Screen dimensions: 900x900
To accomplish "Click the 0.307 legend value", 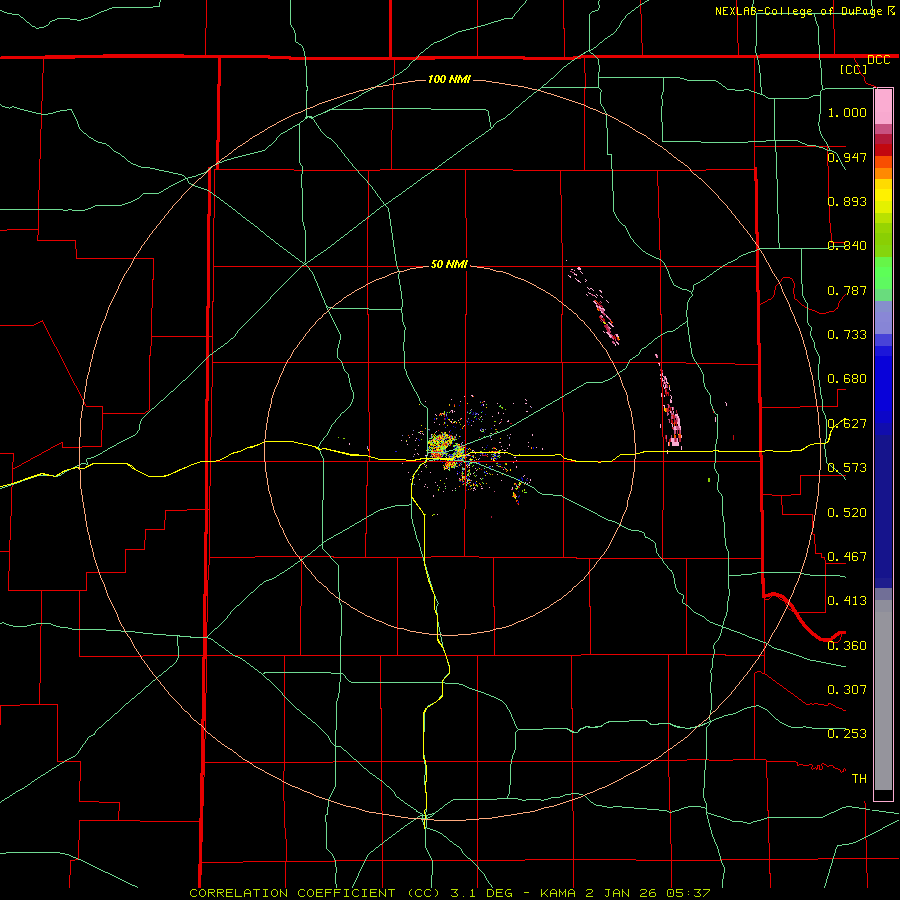I will [x=847, y=690].
